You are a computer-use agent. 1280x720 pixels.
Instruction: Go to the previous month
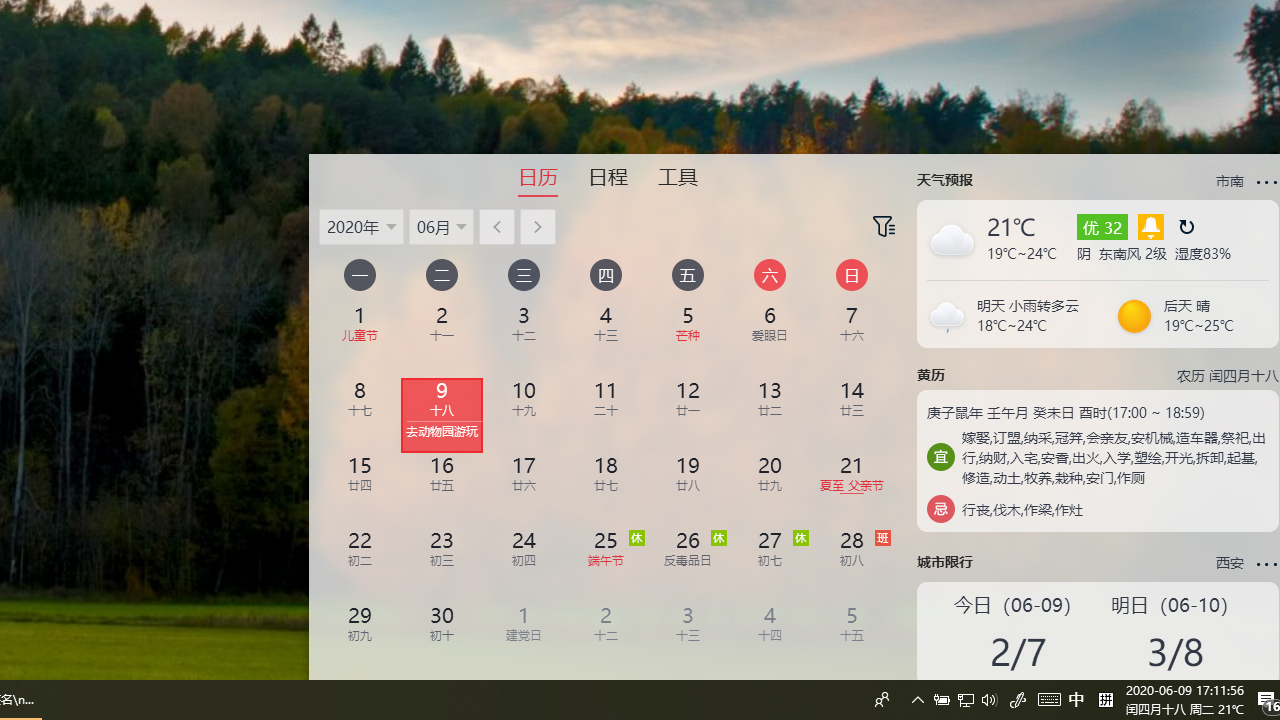(x=497, y=227)
